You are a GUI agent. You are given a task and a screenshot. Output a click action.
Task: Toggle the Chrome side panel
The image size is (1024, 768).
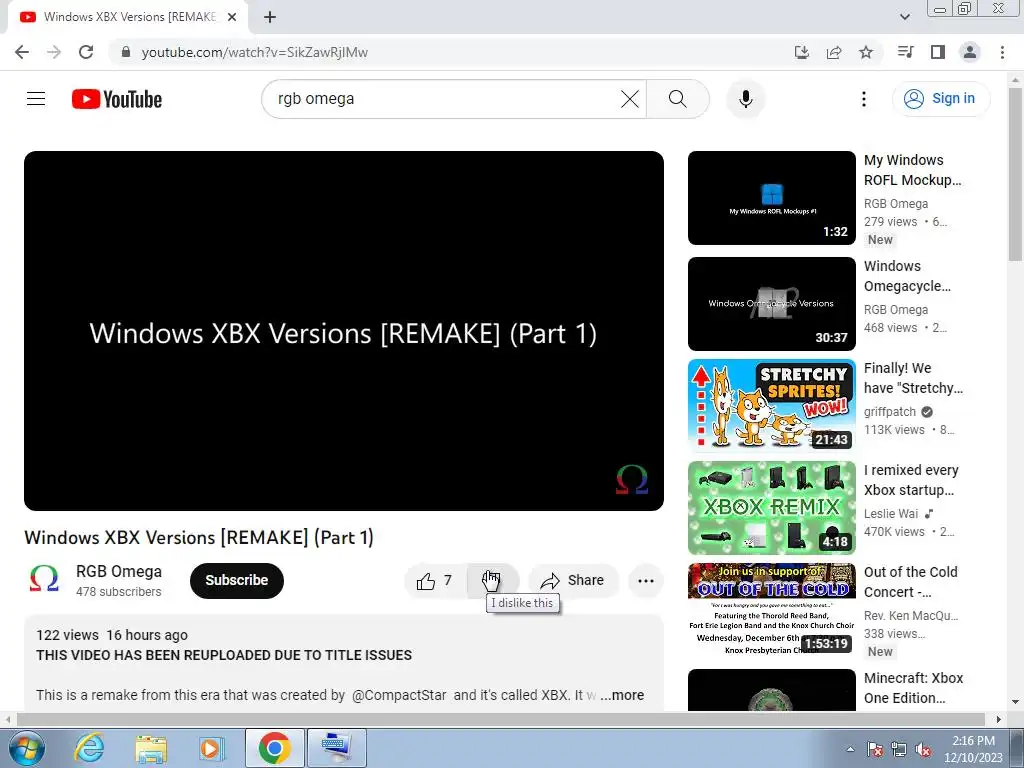(938, 52)
